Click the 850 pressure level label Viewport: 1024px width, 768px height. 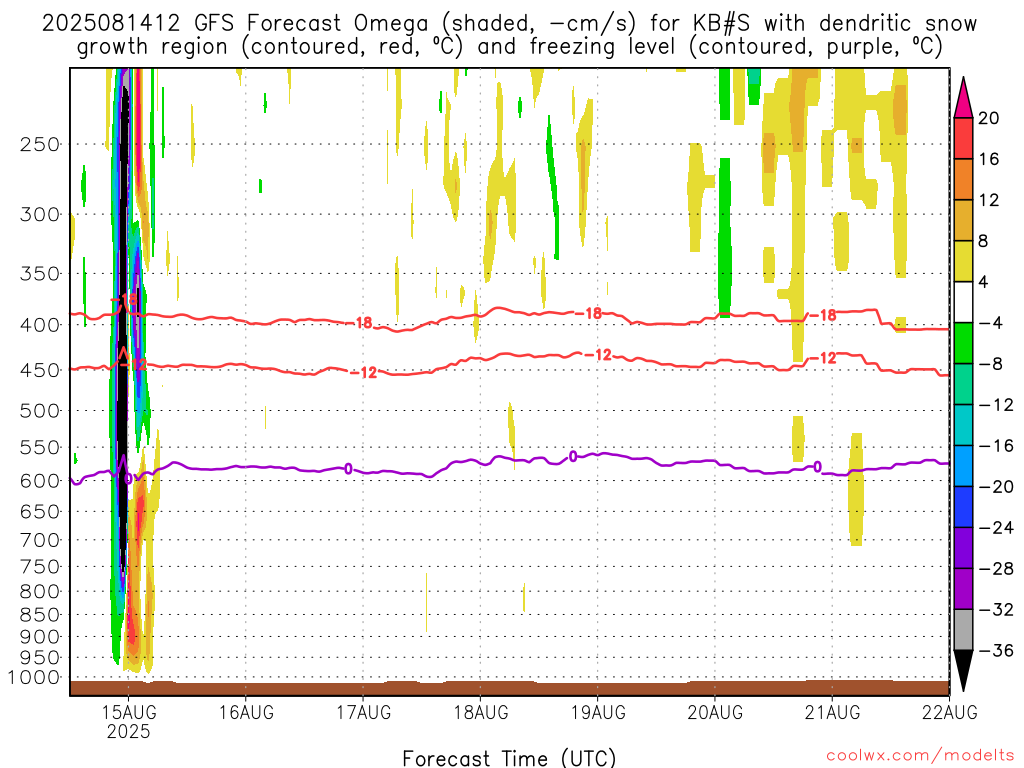point(40,615)
